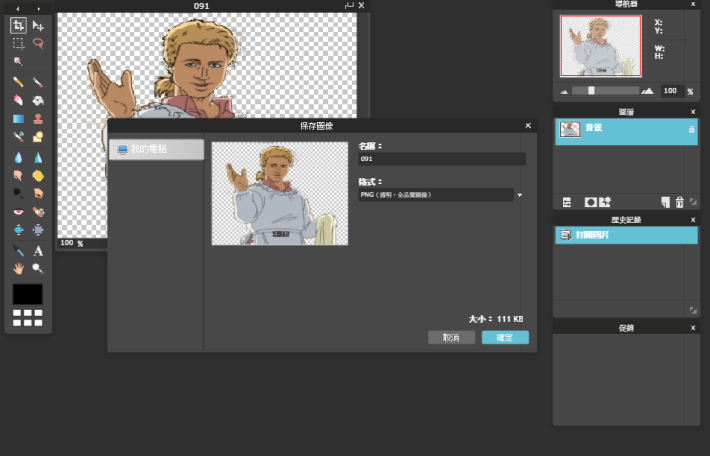
Task: Delete layer using the trash icon
Action: coord(679,202)
